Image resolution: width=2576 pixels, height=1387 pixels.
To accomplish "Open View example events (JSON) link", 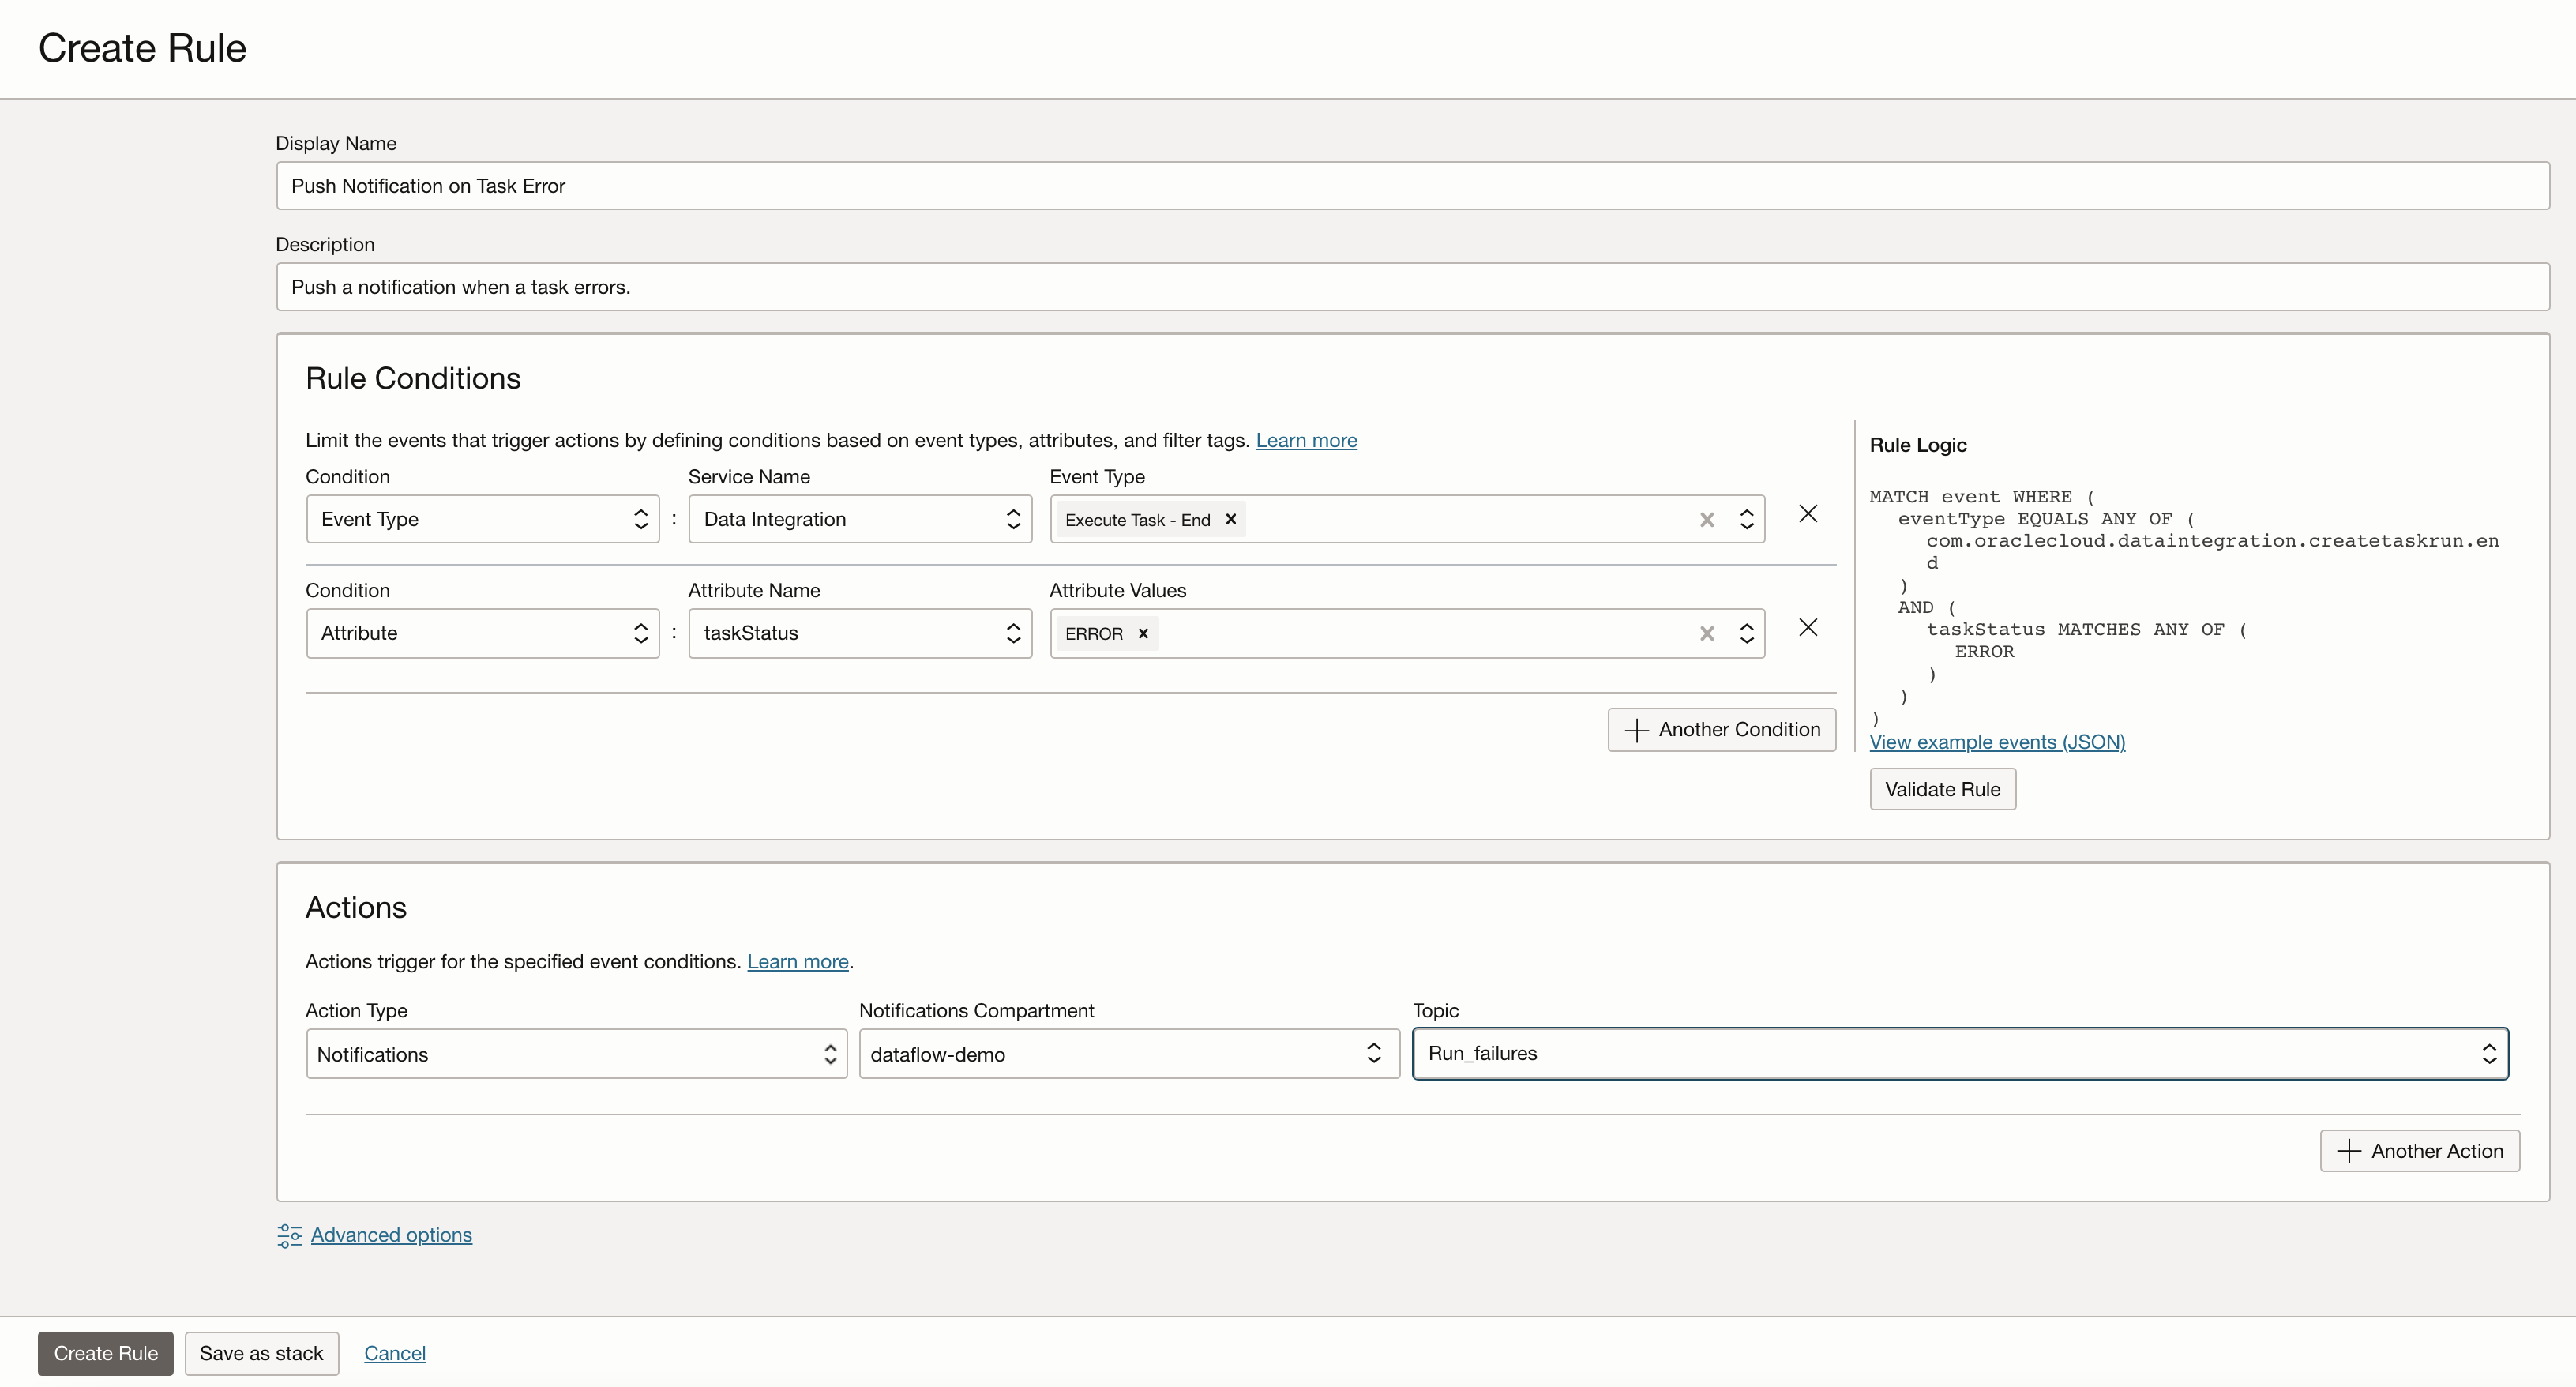I will pyautogui.click(x=1997, y=742).
